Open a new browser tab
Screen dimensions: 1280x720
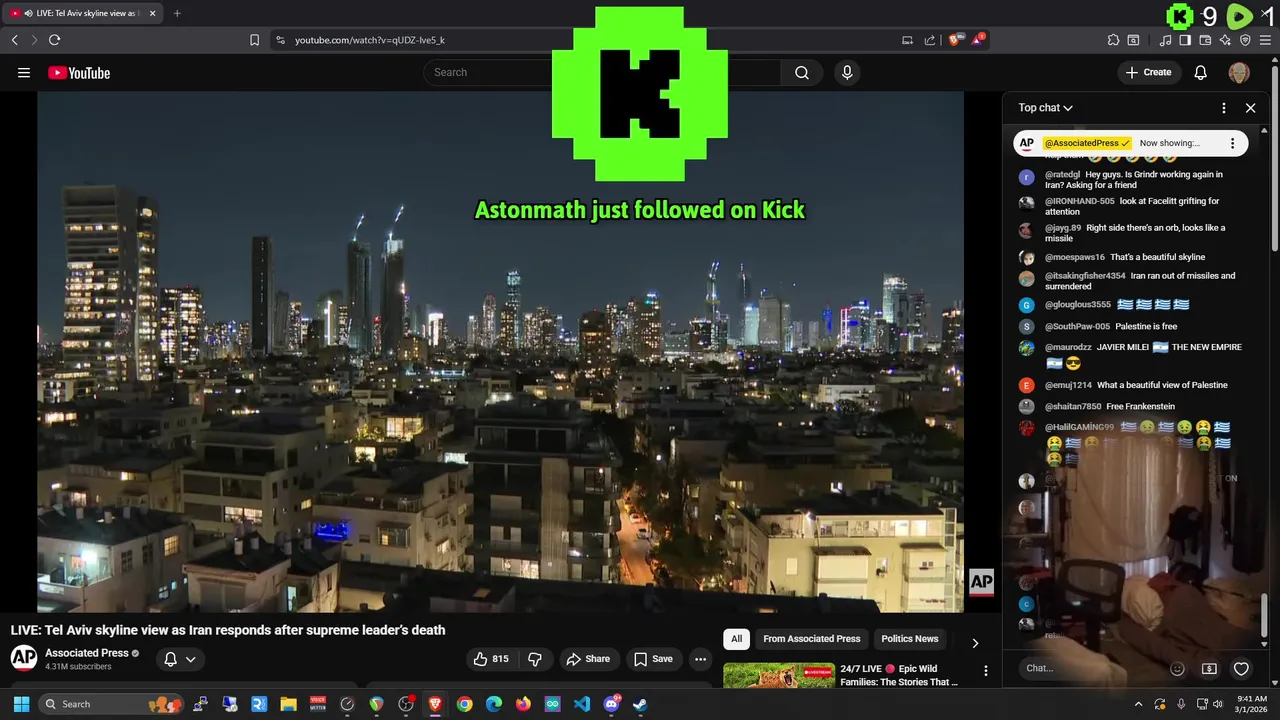177,13
